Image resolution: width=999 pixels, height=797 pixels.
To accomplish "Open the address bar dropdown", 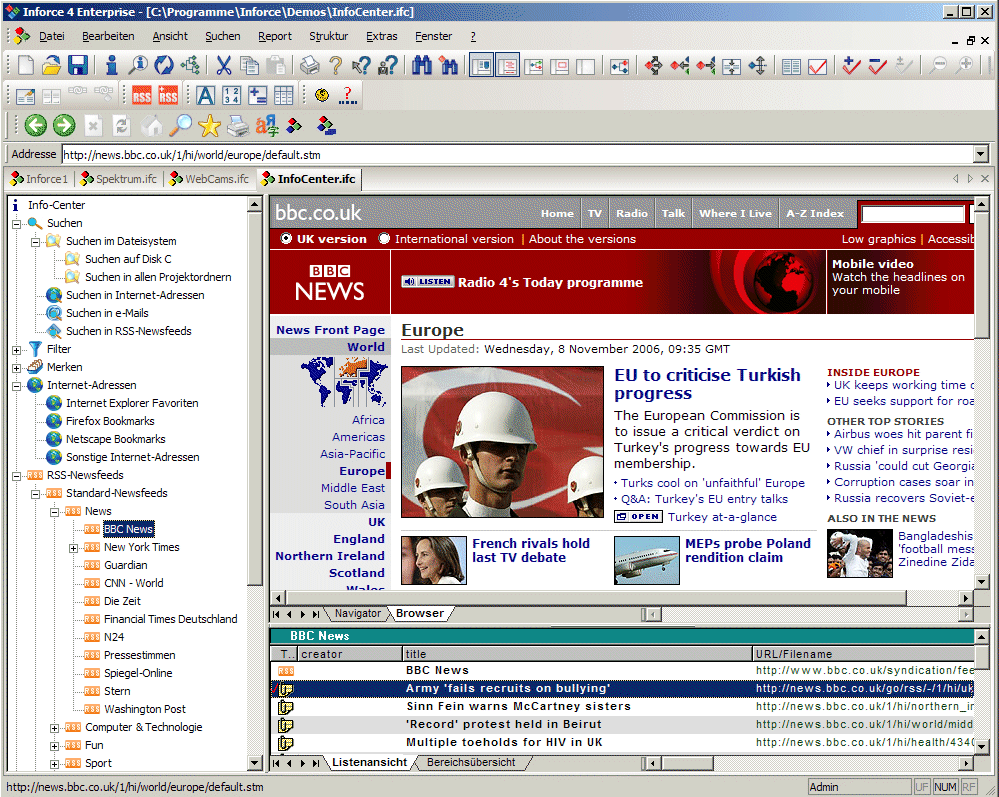I will [x=981, y=154].
